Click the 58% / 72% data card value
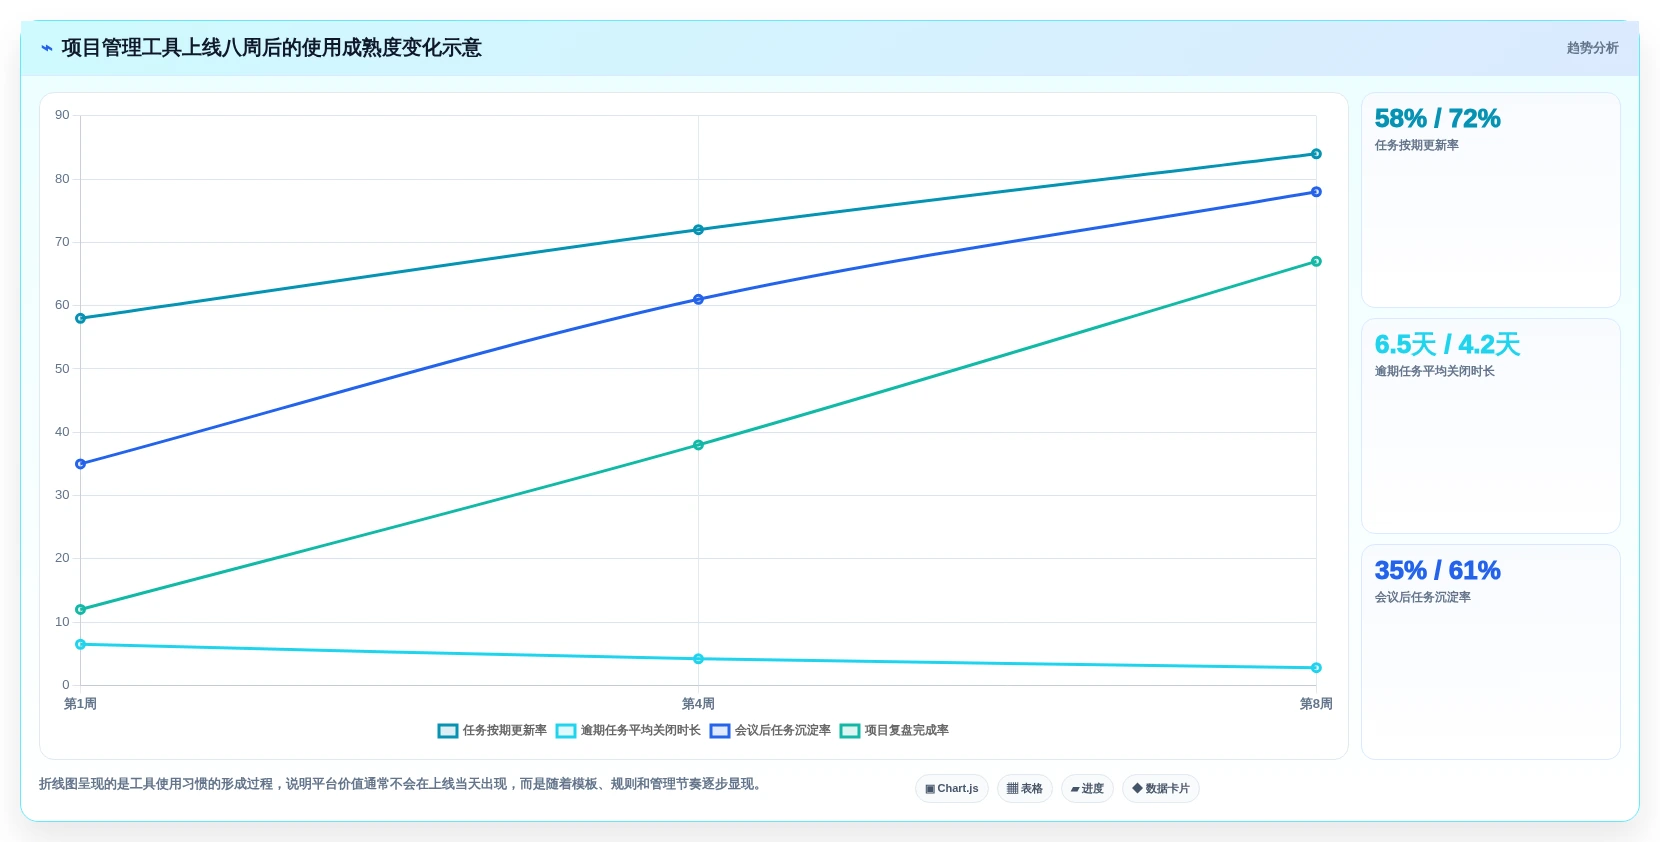 1437,119
